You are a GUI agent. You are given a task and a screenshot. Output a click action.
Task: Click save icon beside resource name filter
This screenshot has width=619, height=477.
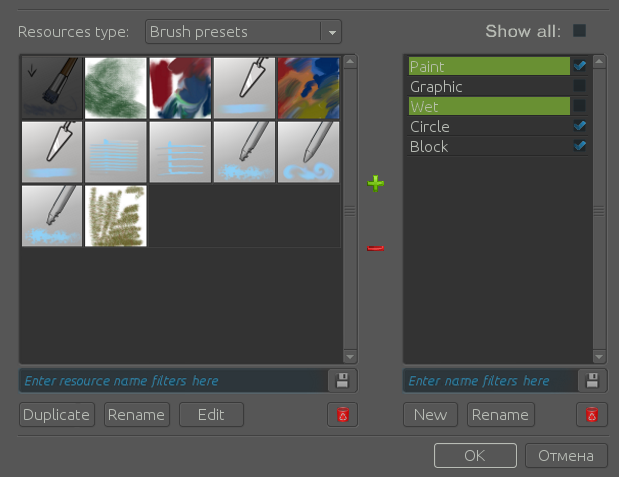342,380
